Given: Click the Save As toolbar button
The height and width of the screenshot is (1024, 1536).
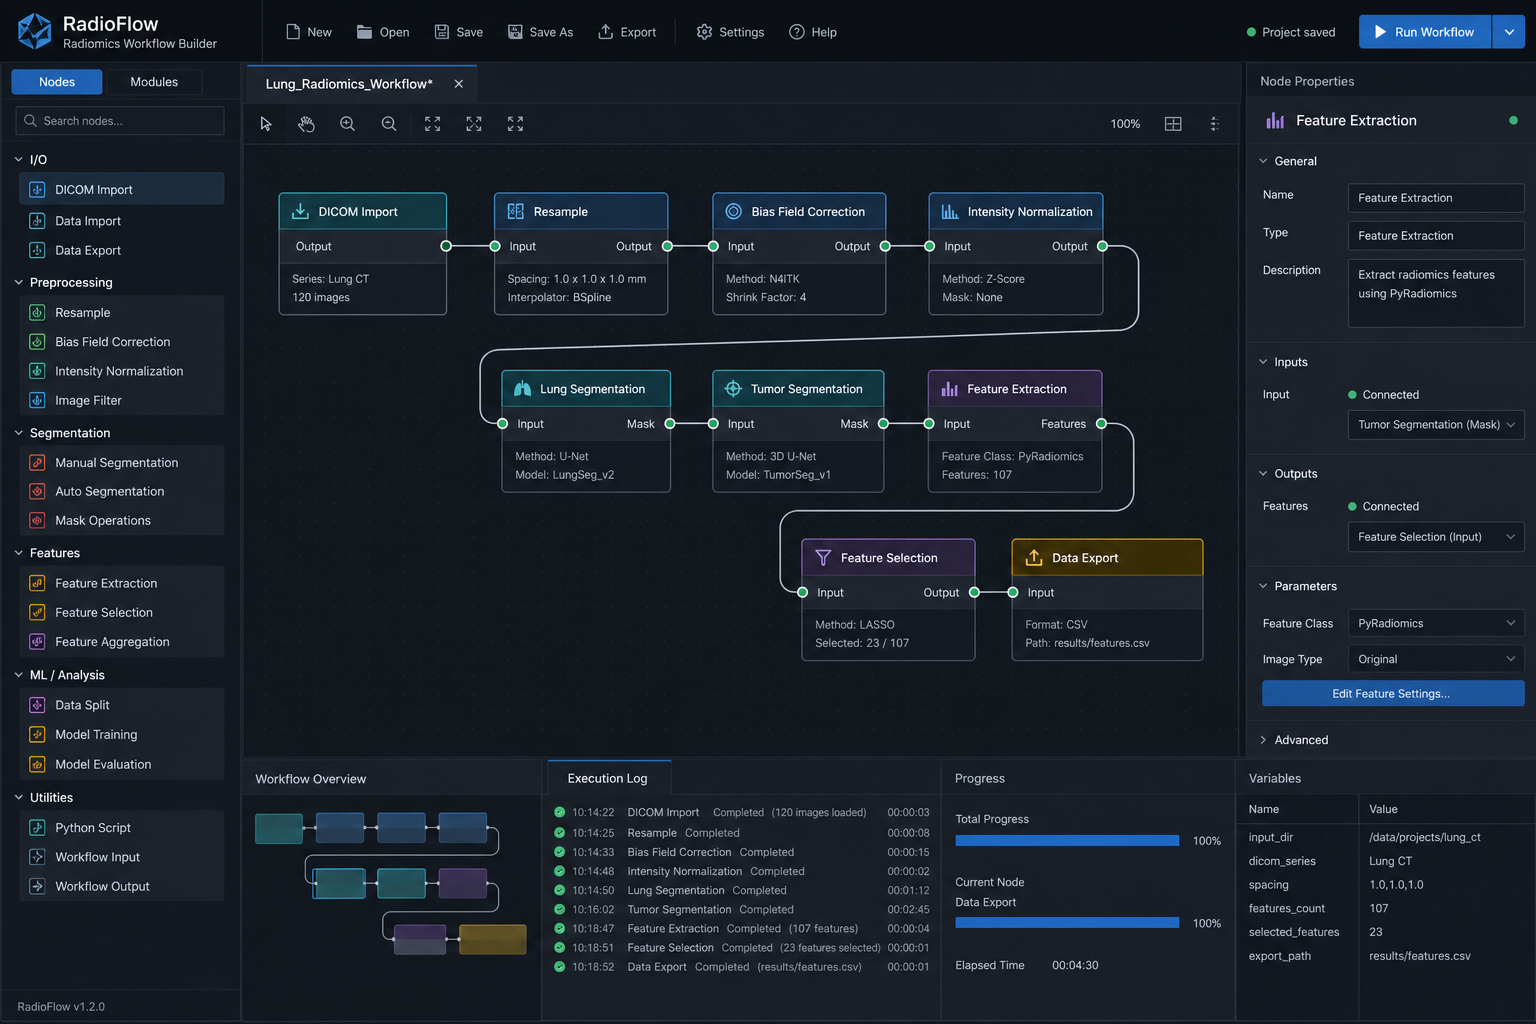Looking at the screenshot, I should click(x=540, y=32).
